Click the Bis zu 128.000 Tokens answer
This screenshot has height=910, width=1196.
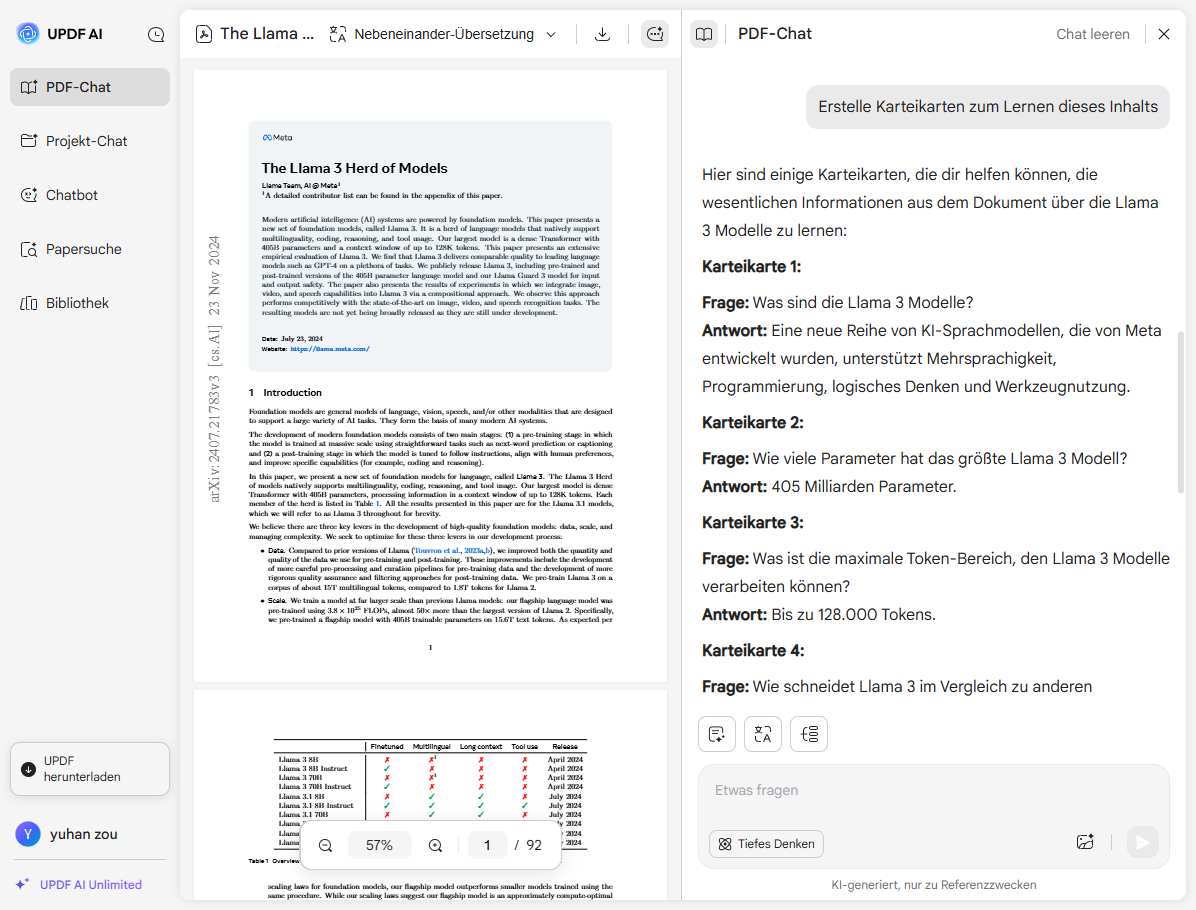click(x=854, y=615)
